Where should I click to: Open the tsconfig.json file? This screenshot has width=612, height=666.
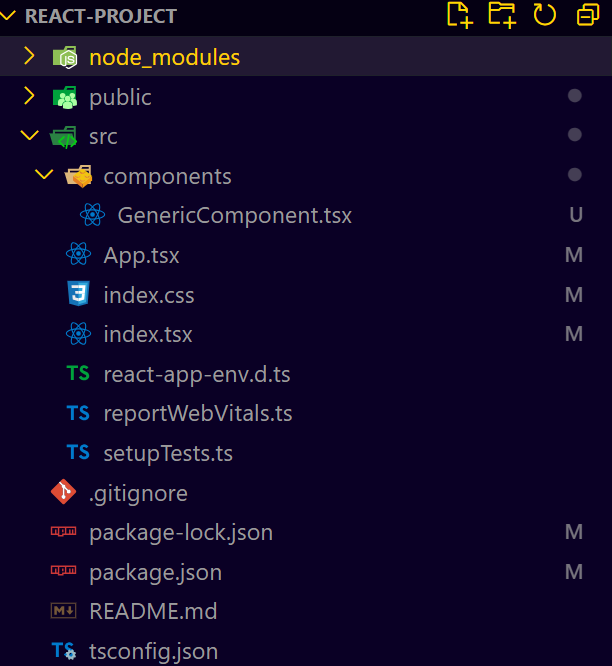pyautogui.click(x=153, y=652)
